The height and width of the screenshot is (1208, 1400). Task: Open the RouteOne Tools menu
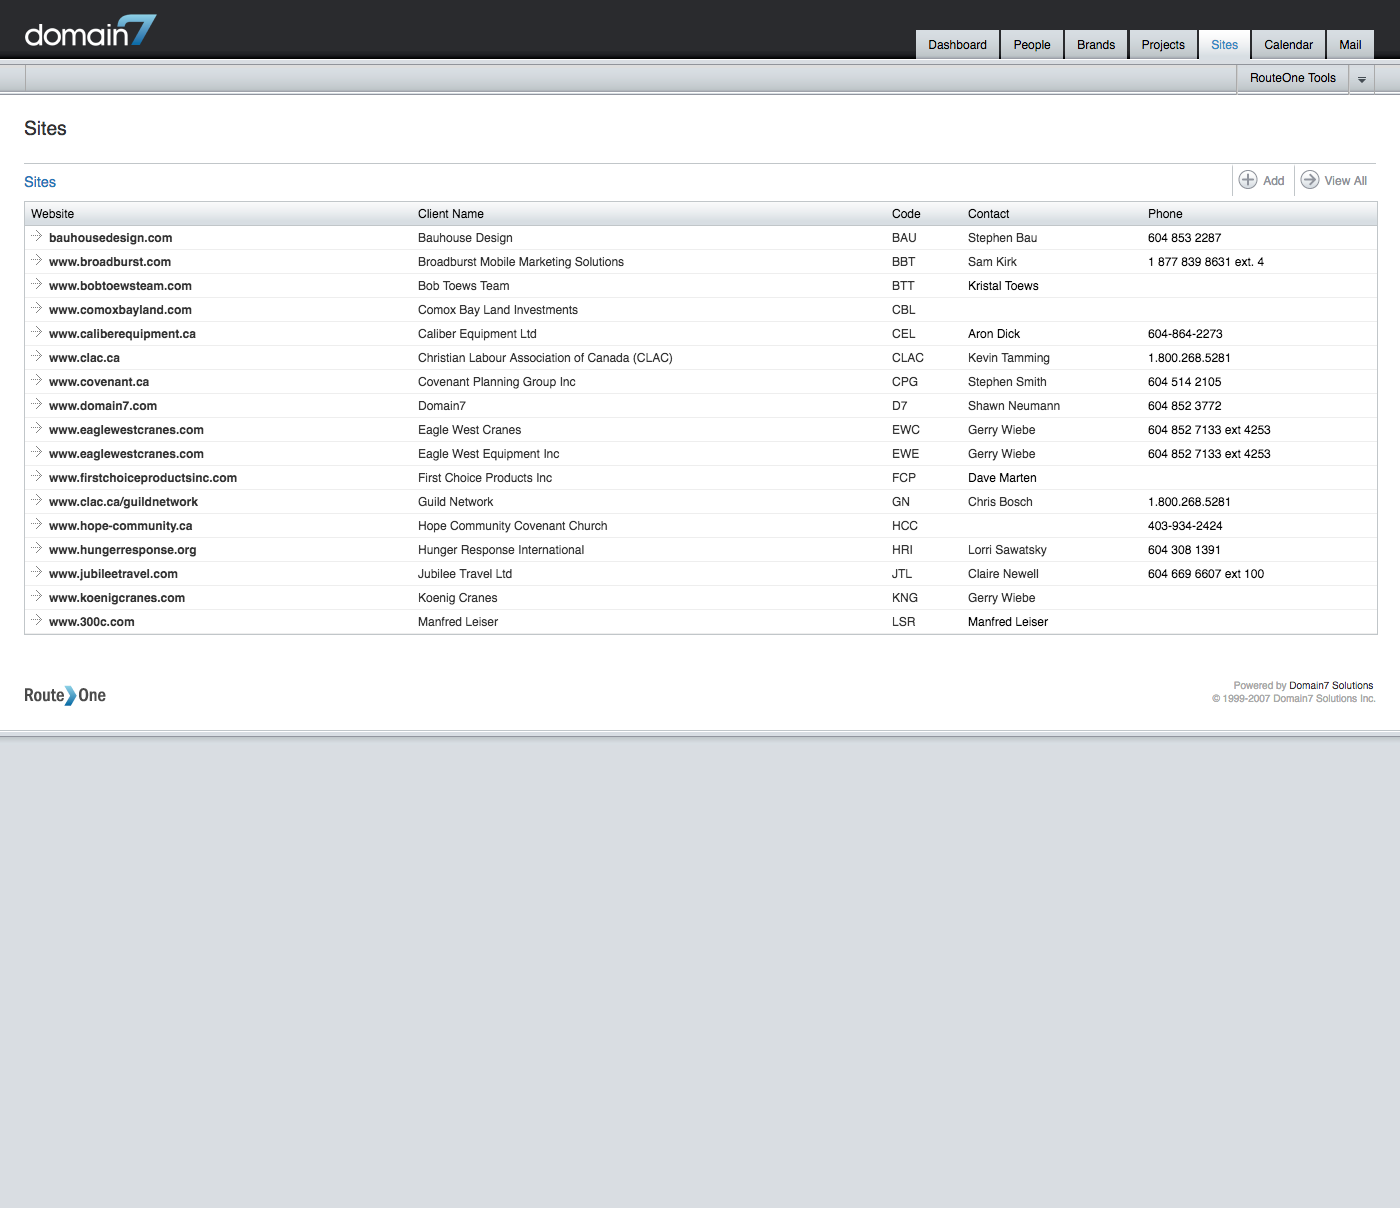pos(1292,78)
